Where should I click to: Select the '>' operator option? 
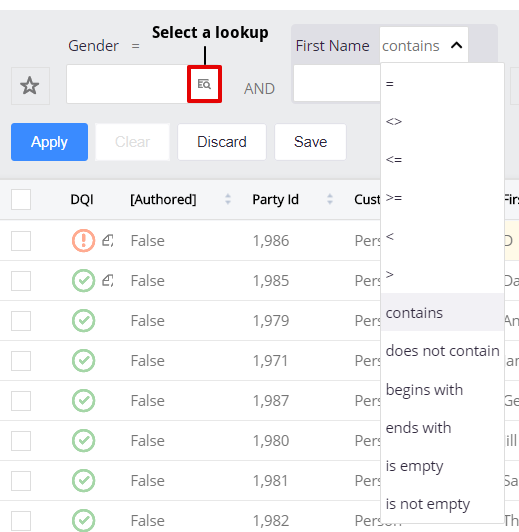pyautogui.click(x=442, y=274)
